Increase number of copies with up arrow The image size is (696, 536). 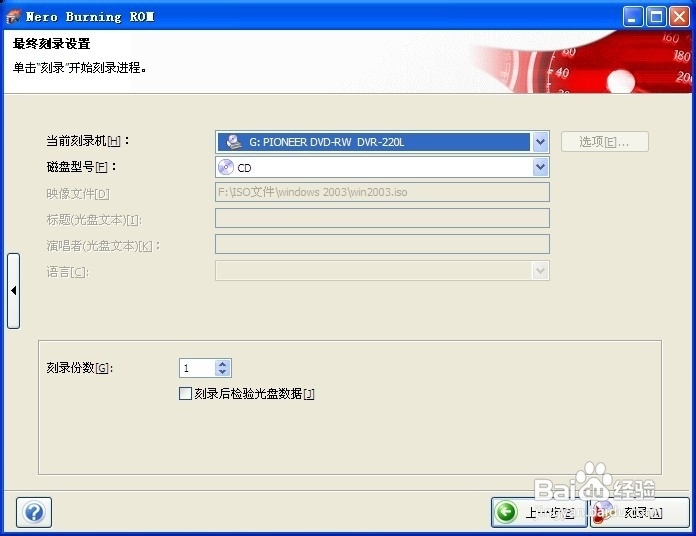click(x=223, y=364)
